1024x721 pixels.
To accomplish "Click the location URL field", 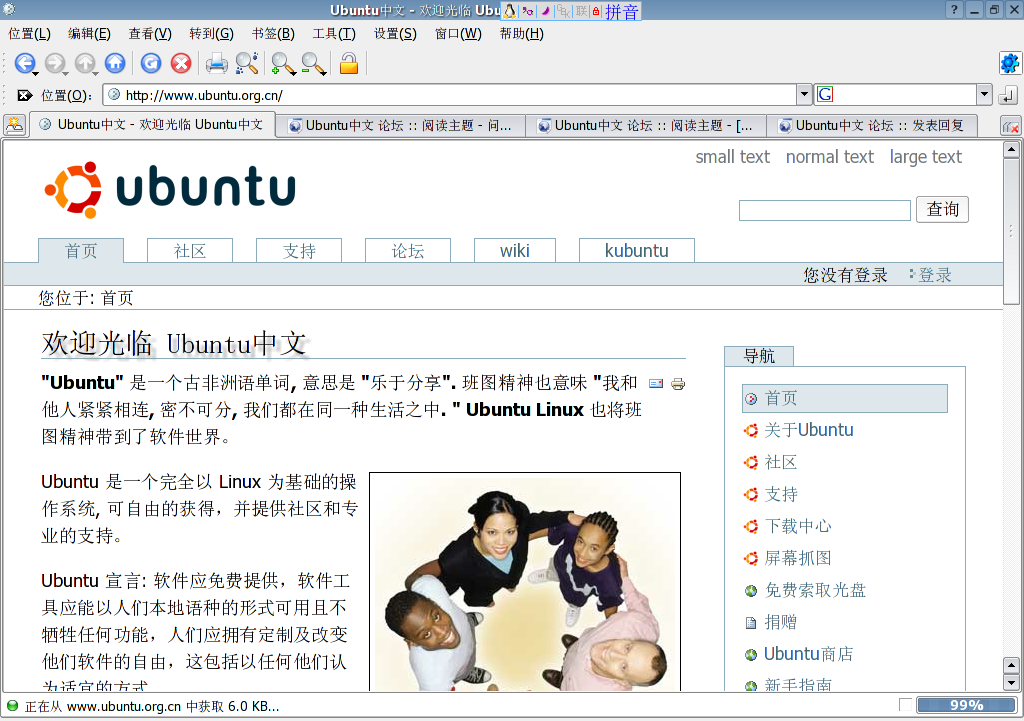I will pyautogui.click(x=451, y=95).
